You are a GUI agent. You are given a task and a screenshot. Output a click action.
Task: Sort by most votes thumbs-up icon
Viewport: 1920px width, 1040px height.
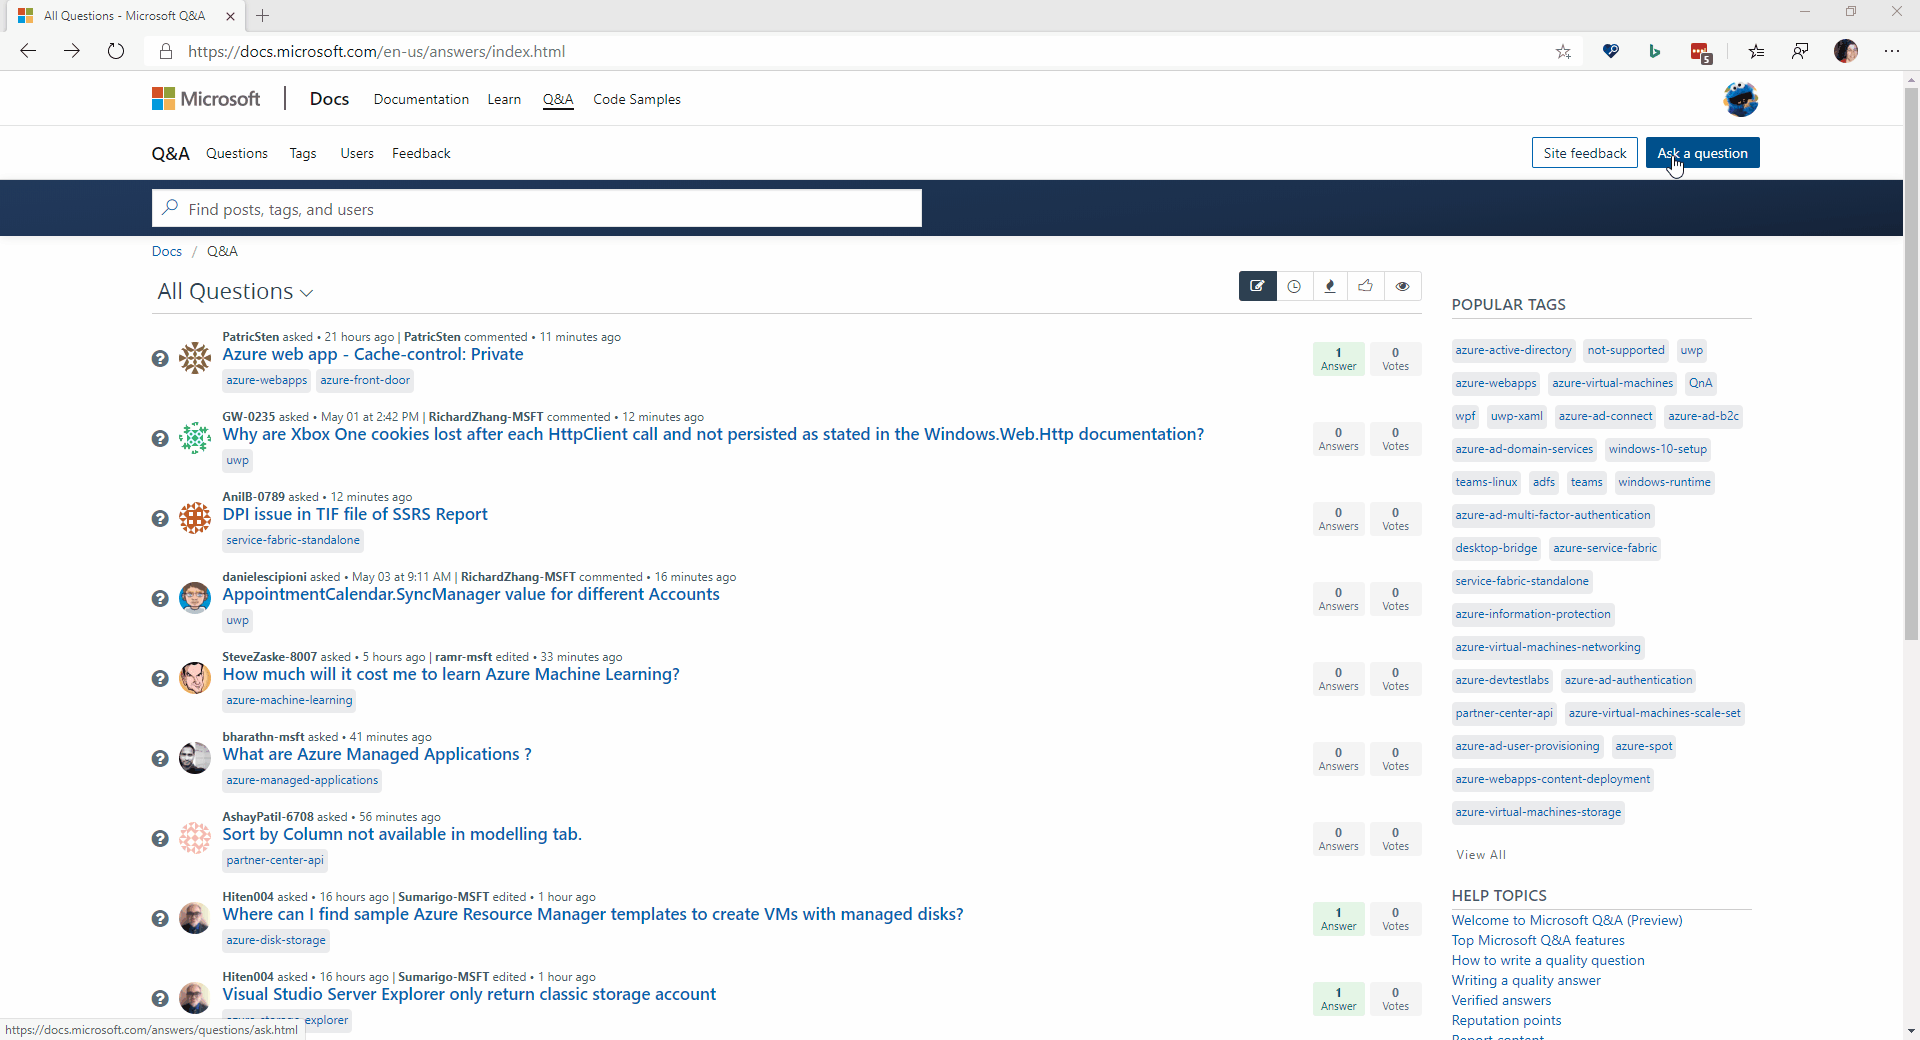coord(1366,286)
